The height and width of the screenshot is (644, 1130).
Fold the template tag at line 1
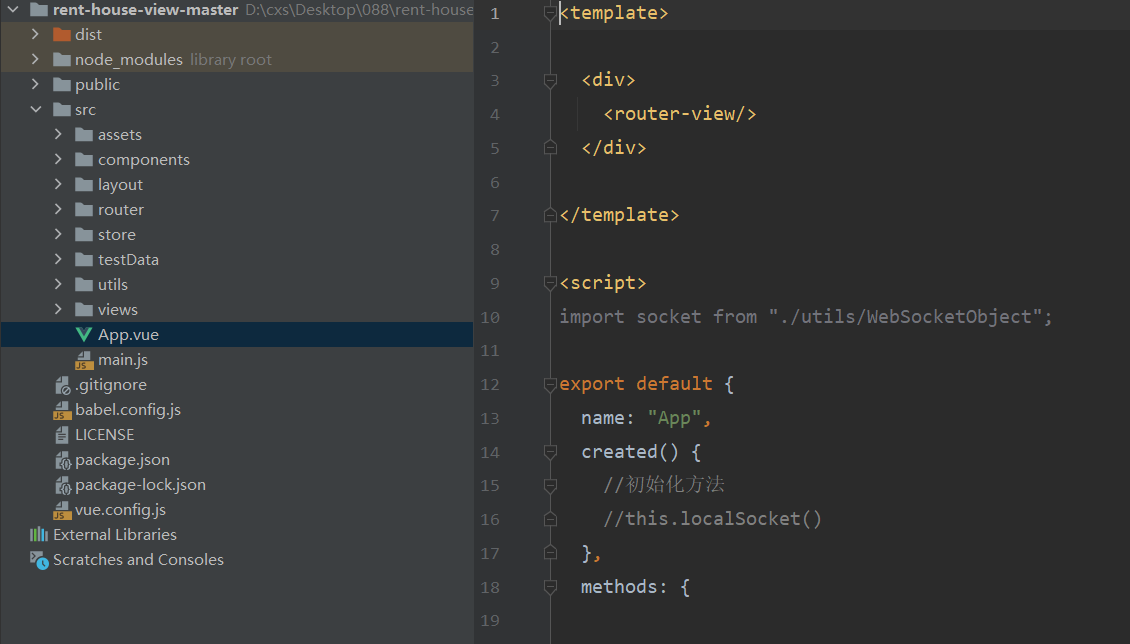tap(550, 13)
